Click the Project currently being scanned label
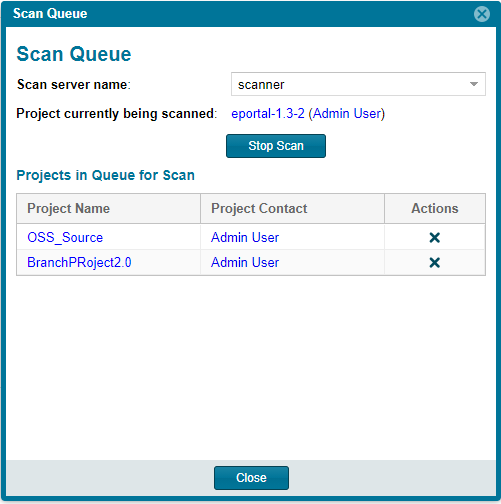501x504 pixels. tap(117, 114)
